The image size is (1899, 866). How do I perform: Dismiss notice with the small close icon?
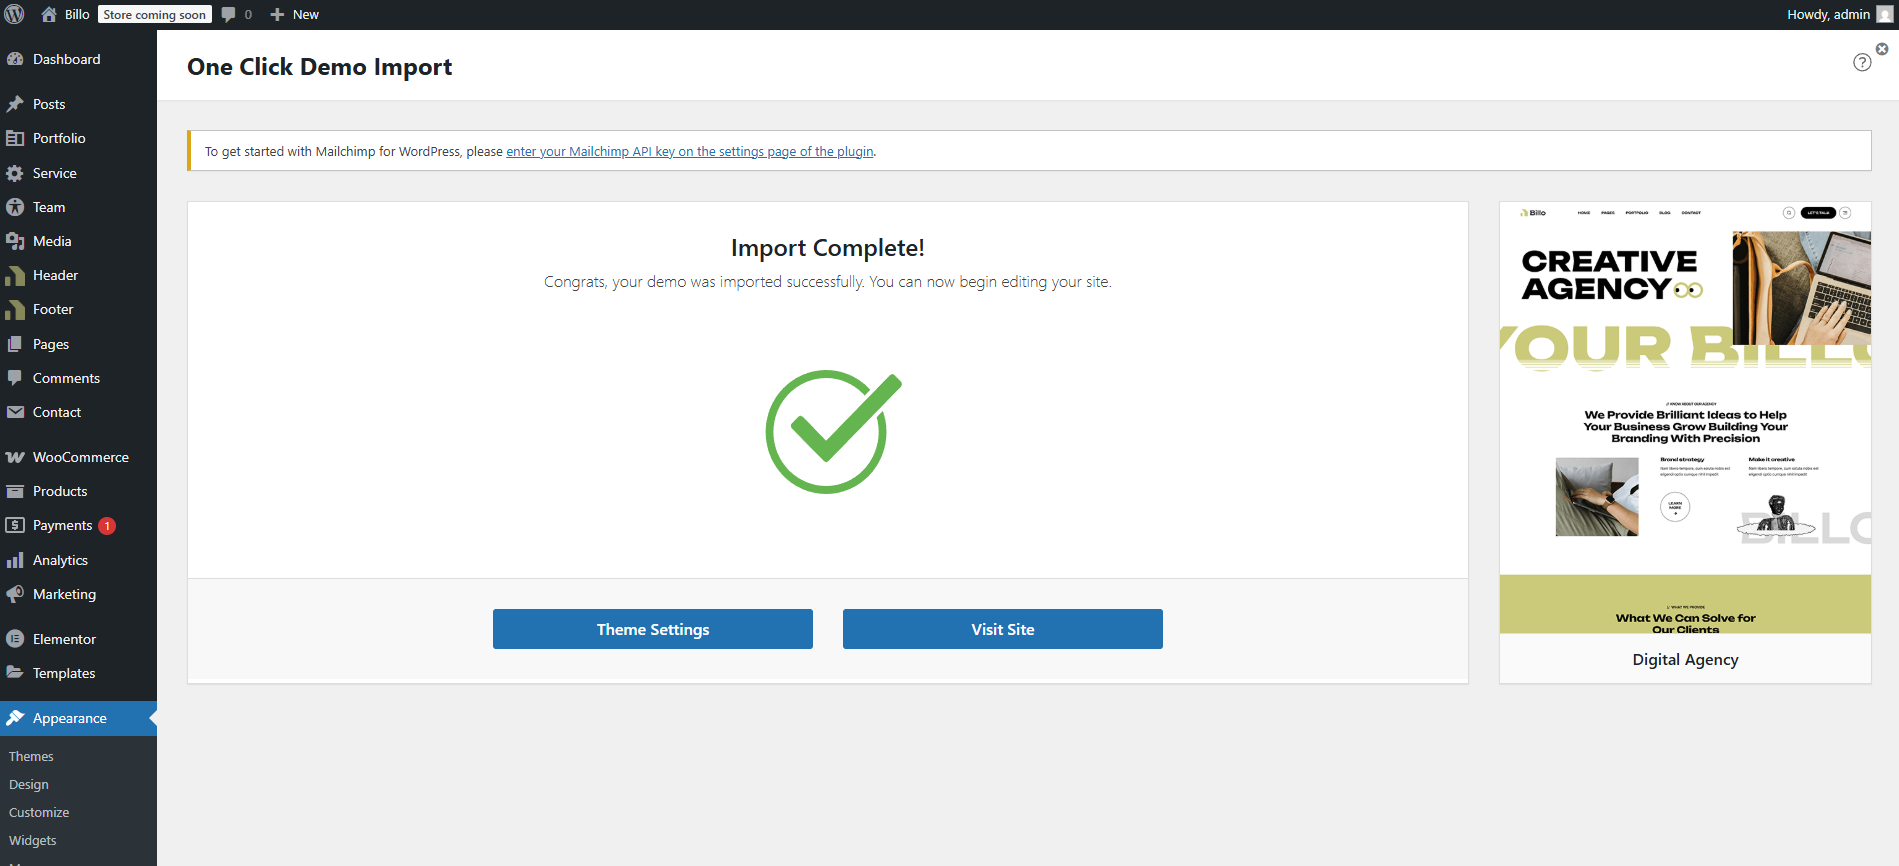click(1881, 49)
